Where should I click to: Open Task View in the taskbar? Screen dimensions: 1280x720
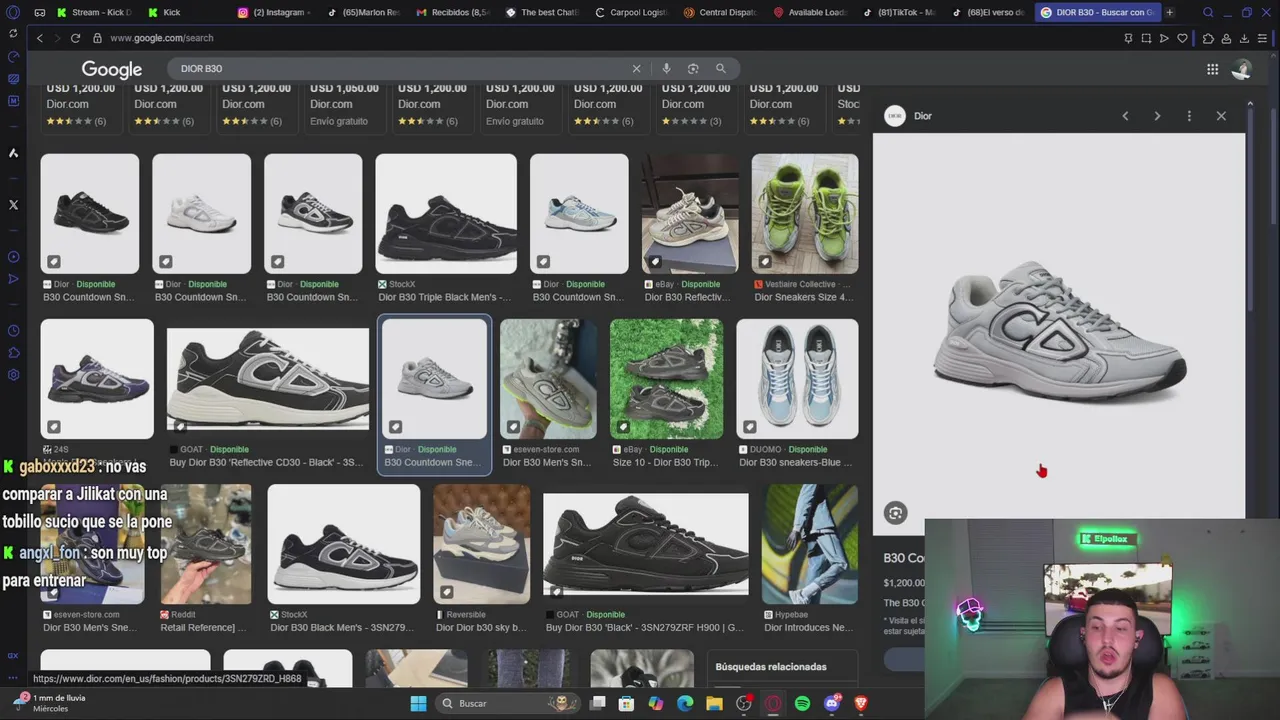[x=597, y=703]
